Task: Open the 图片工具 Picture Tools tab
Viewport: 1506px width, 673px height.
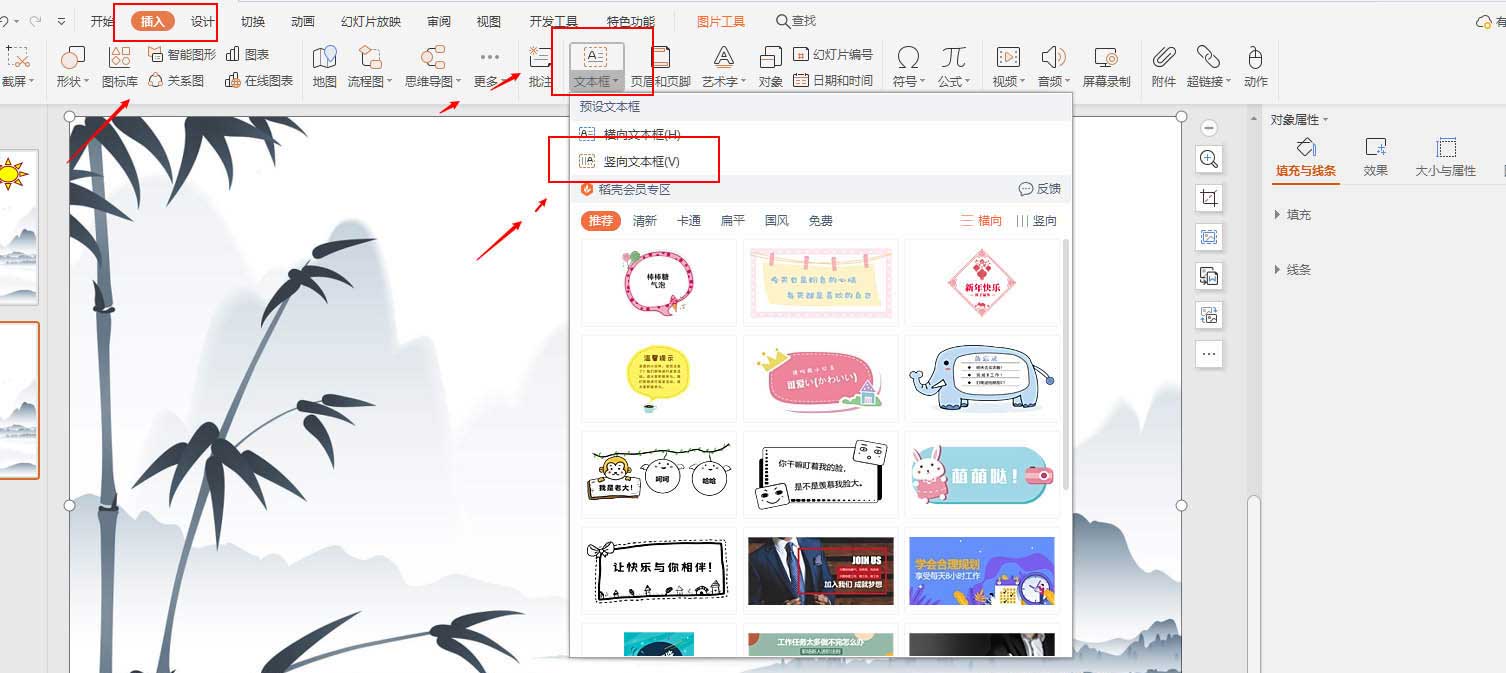Action: tap(721, 21)
